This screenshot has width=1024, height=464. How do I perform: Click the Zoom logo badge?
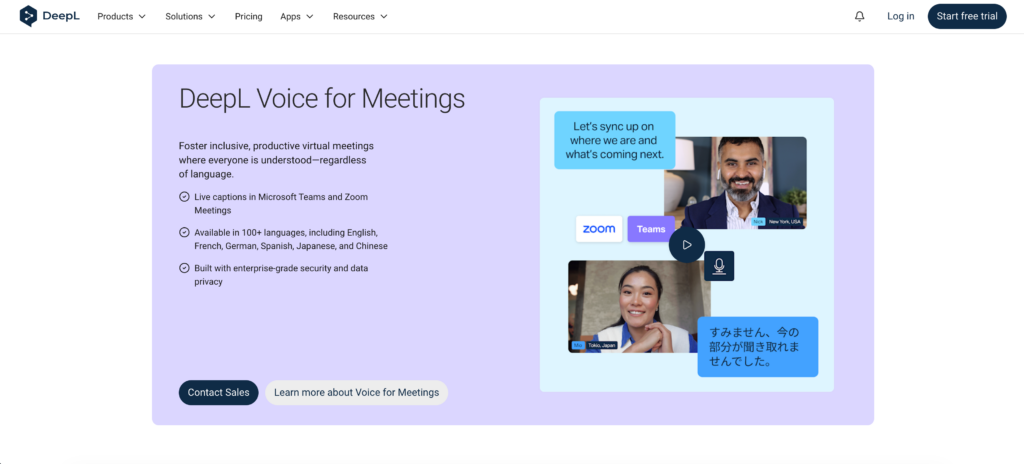coord(599,229)
